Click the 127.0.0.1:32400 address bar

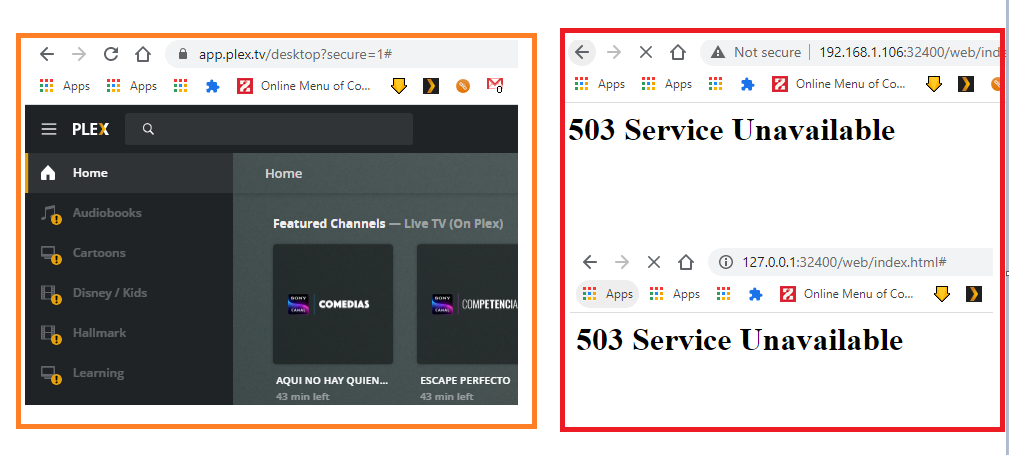[x=850, y=262]
